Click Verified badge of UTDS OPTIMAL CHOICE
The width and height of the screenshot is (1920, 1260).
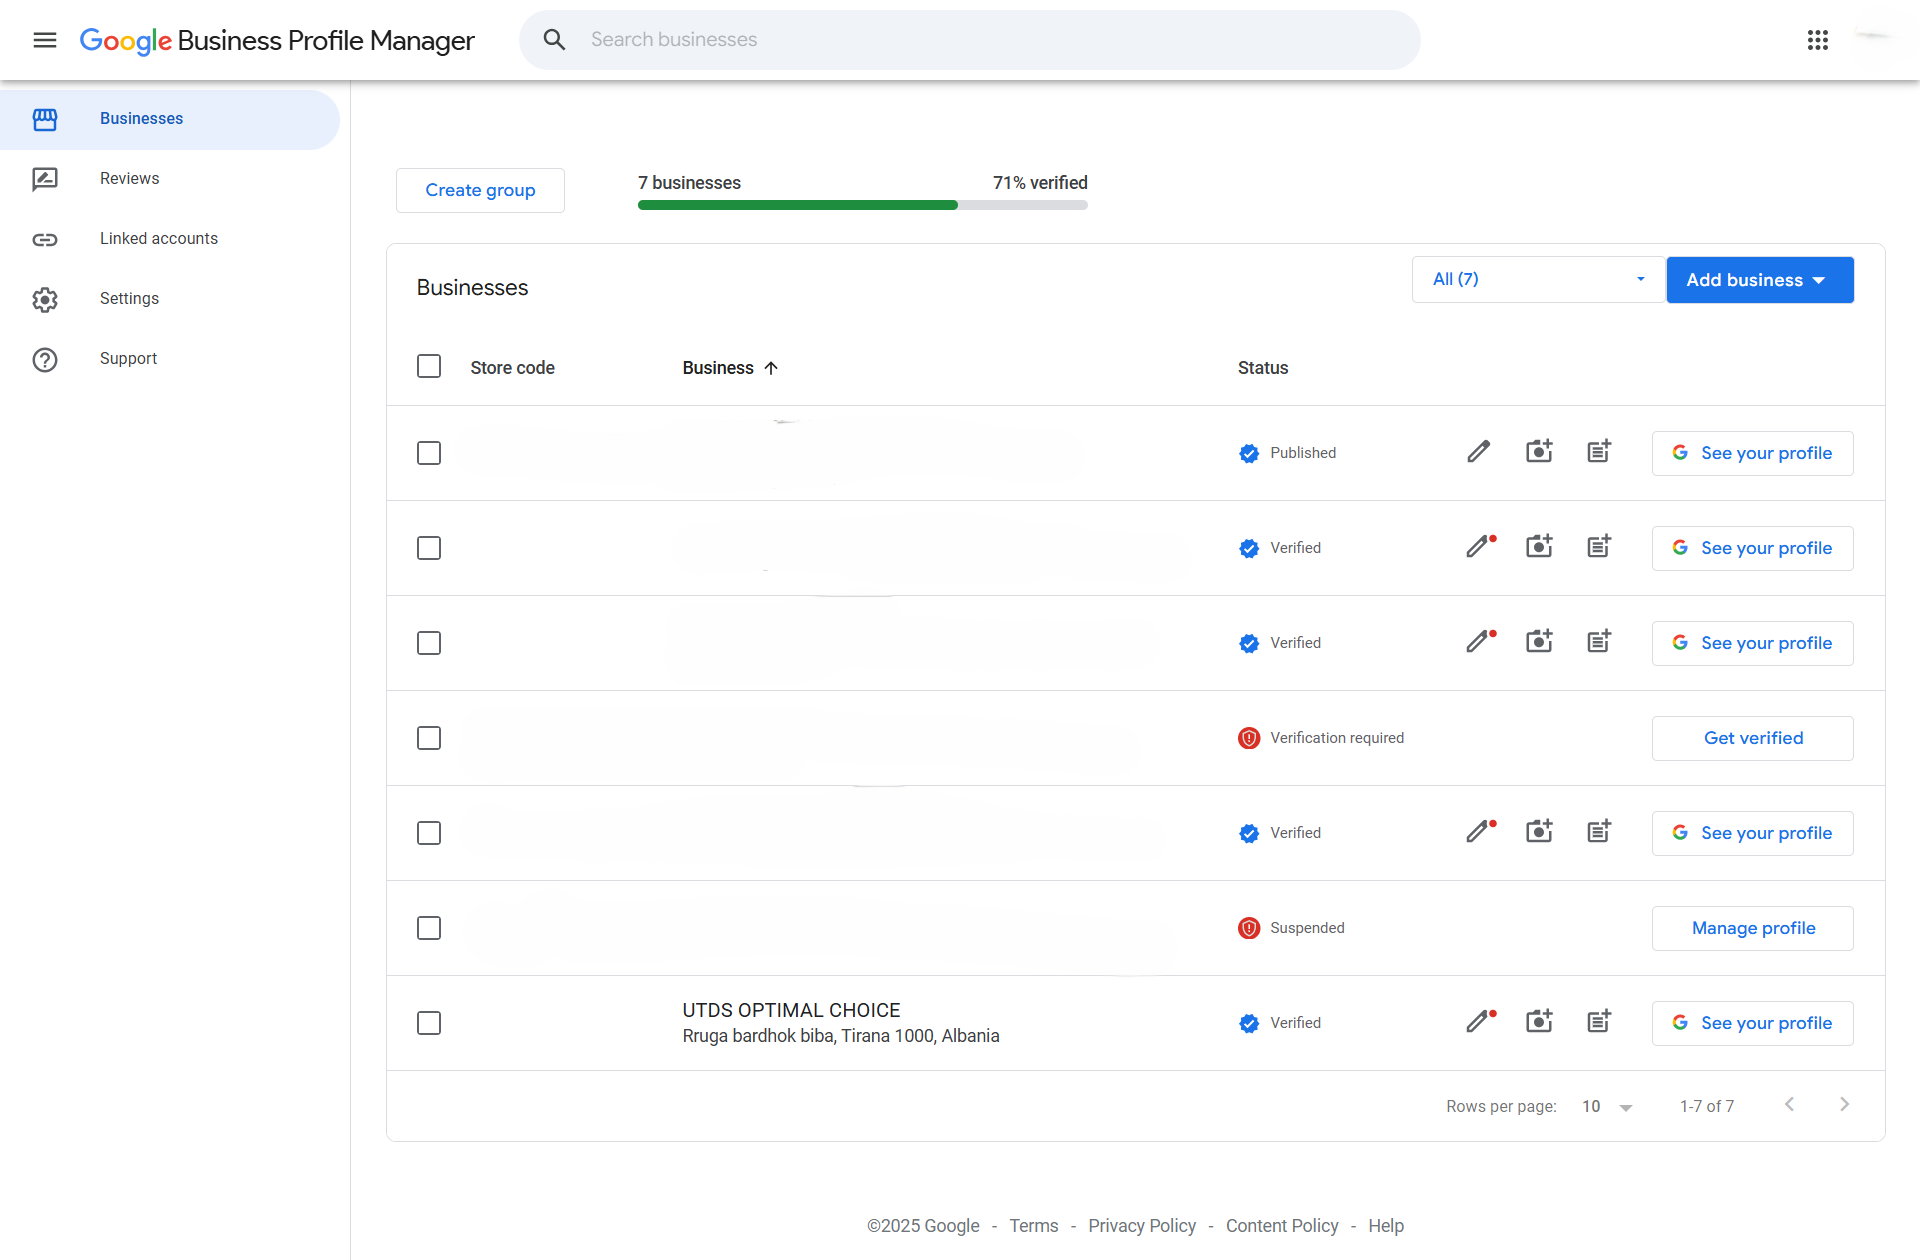click(1249, 1023)
